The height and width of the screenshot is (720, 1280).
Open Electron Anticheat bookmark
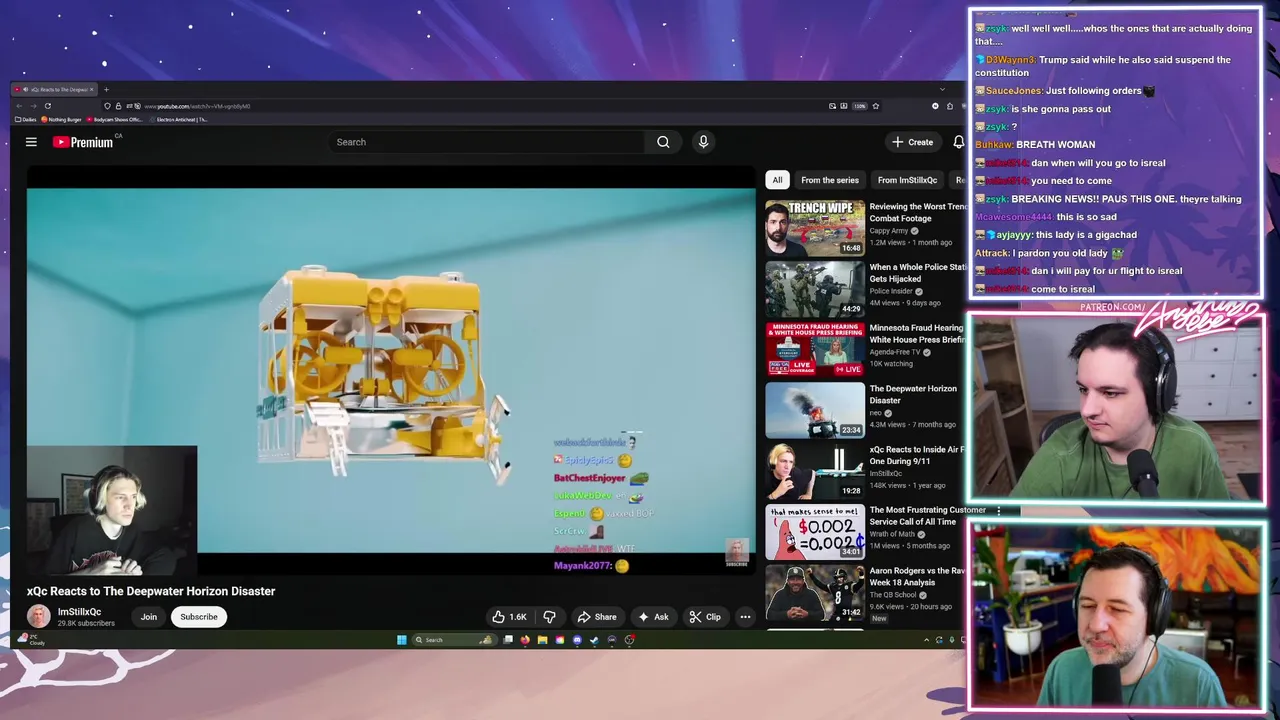point(178,119)
